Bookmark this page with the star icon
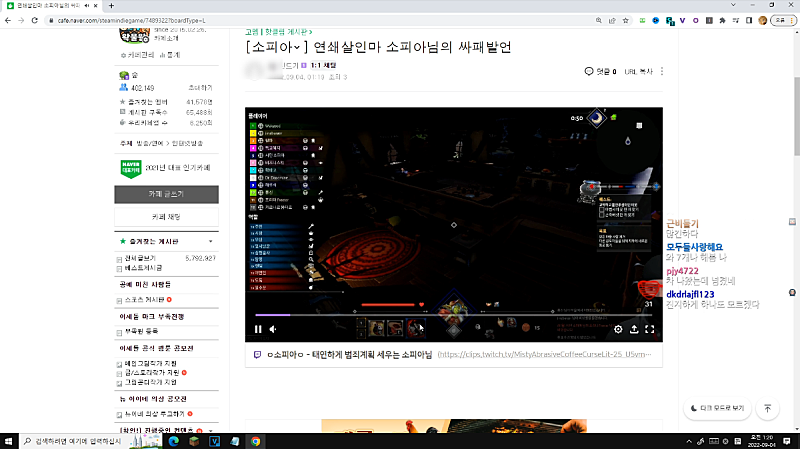Image resolution: width=800 pixels, height=449 pixels. tap(626, 20)
